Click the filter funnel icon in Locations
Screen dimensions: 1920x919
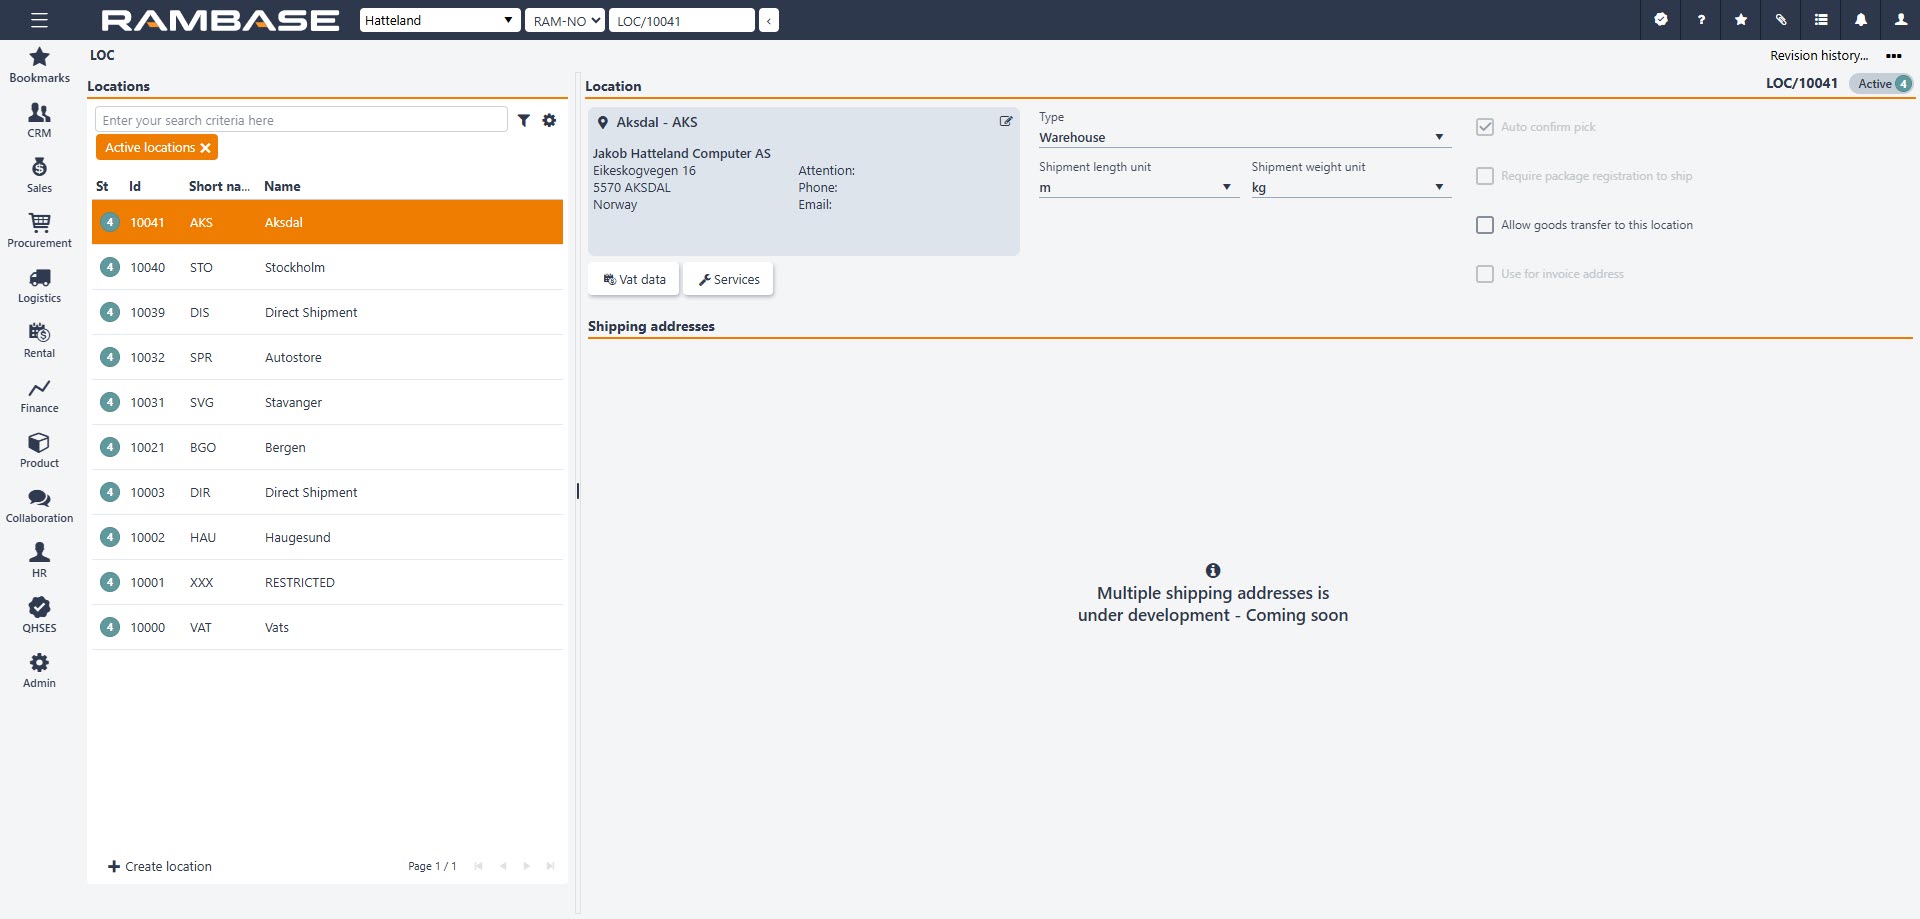coord(524,120)
